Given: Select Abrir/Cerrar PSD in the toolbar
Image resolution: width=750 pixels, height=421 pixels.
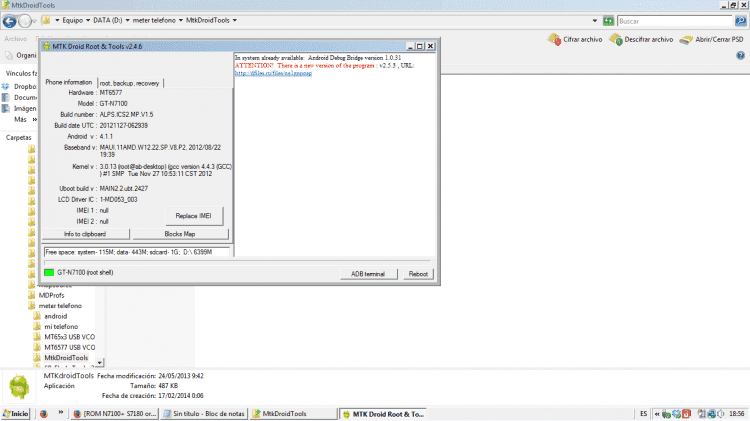Looking at the screenshot, I should click(x=711, y=39).
